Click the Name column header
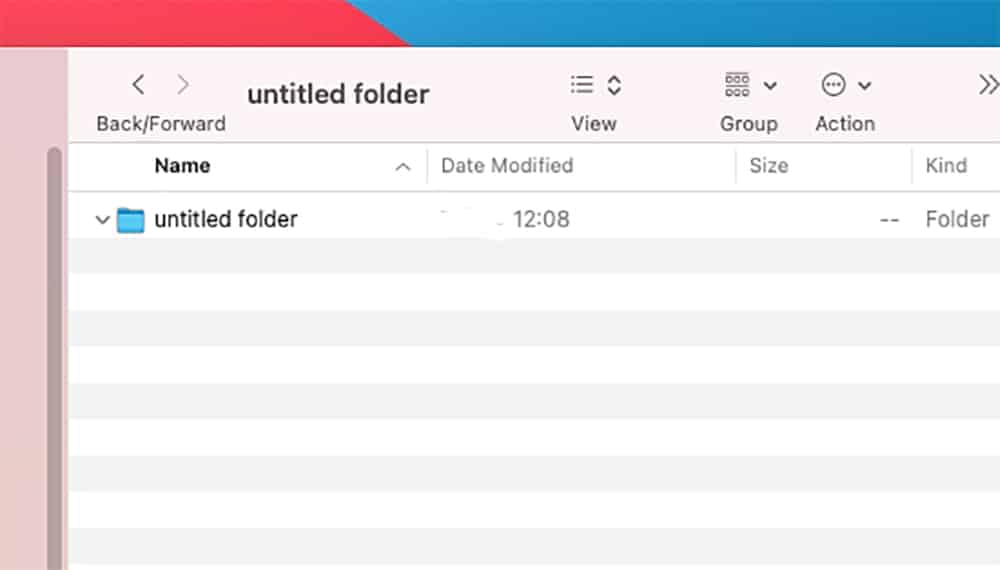The width and height of the screenshot is (1000, 570). click(182, 166)
